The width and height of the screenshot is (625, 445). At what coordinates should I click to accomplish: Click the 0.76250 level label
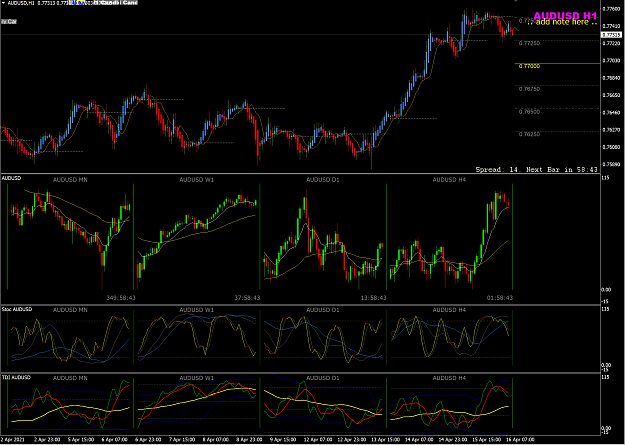tap(529, 134)
